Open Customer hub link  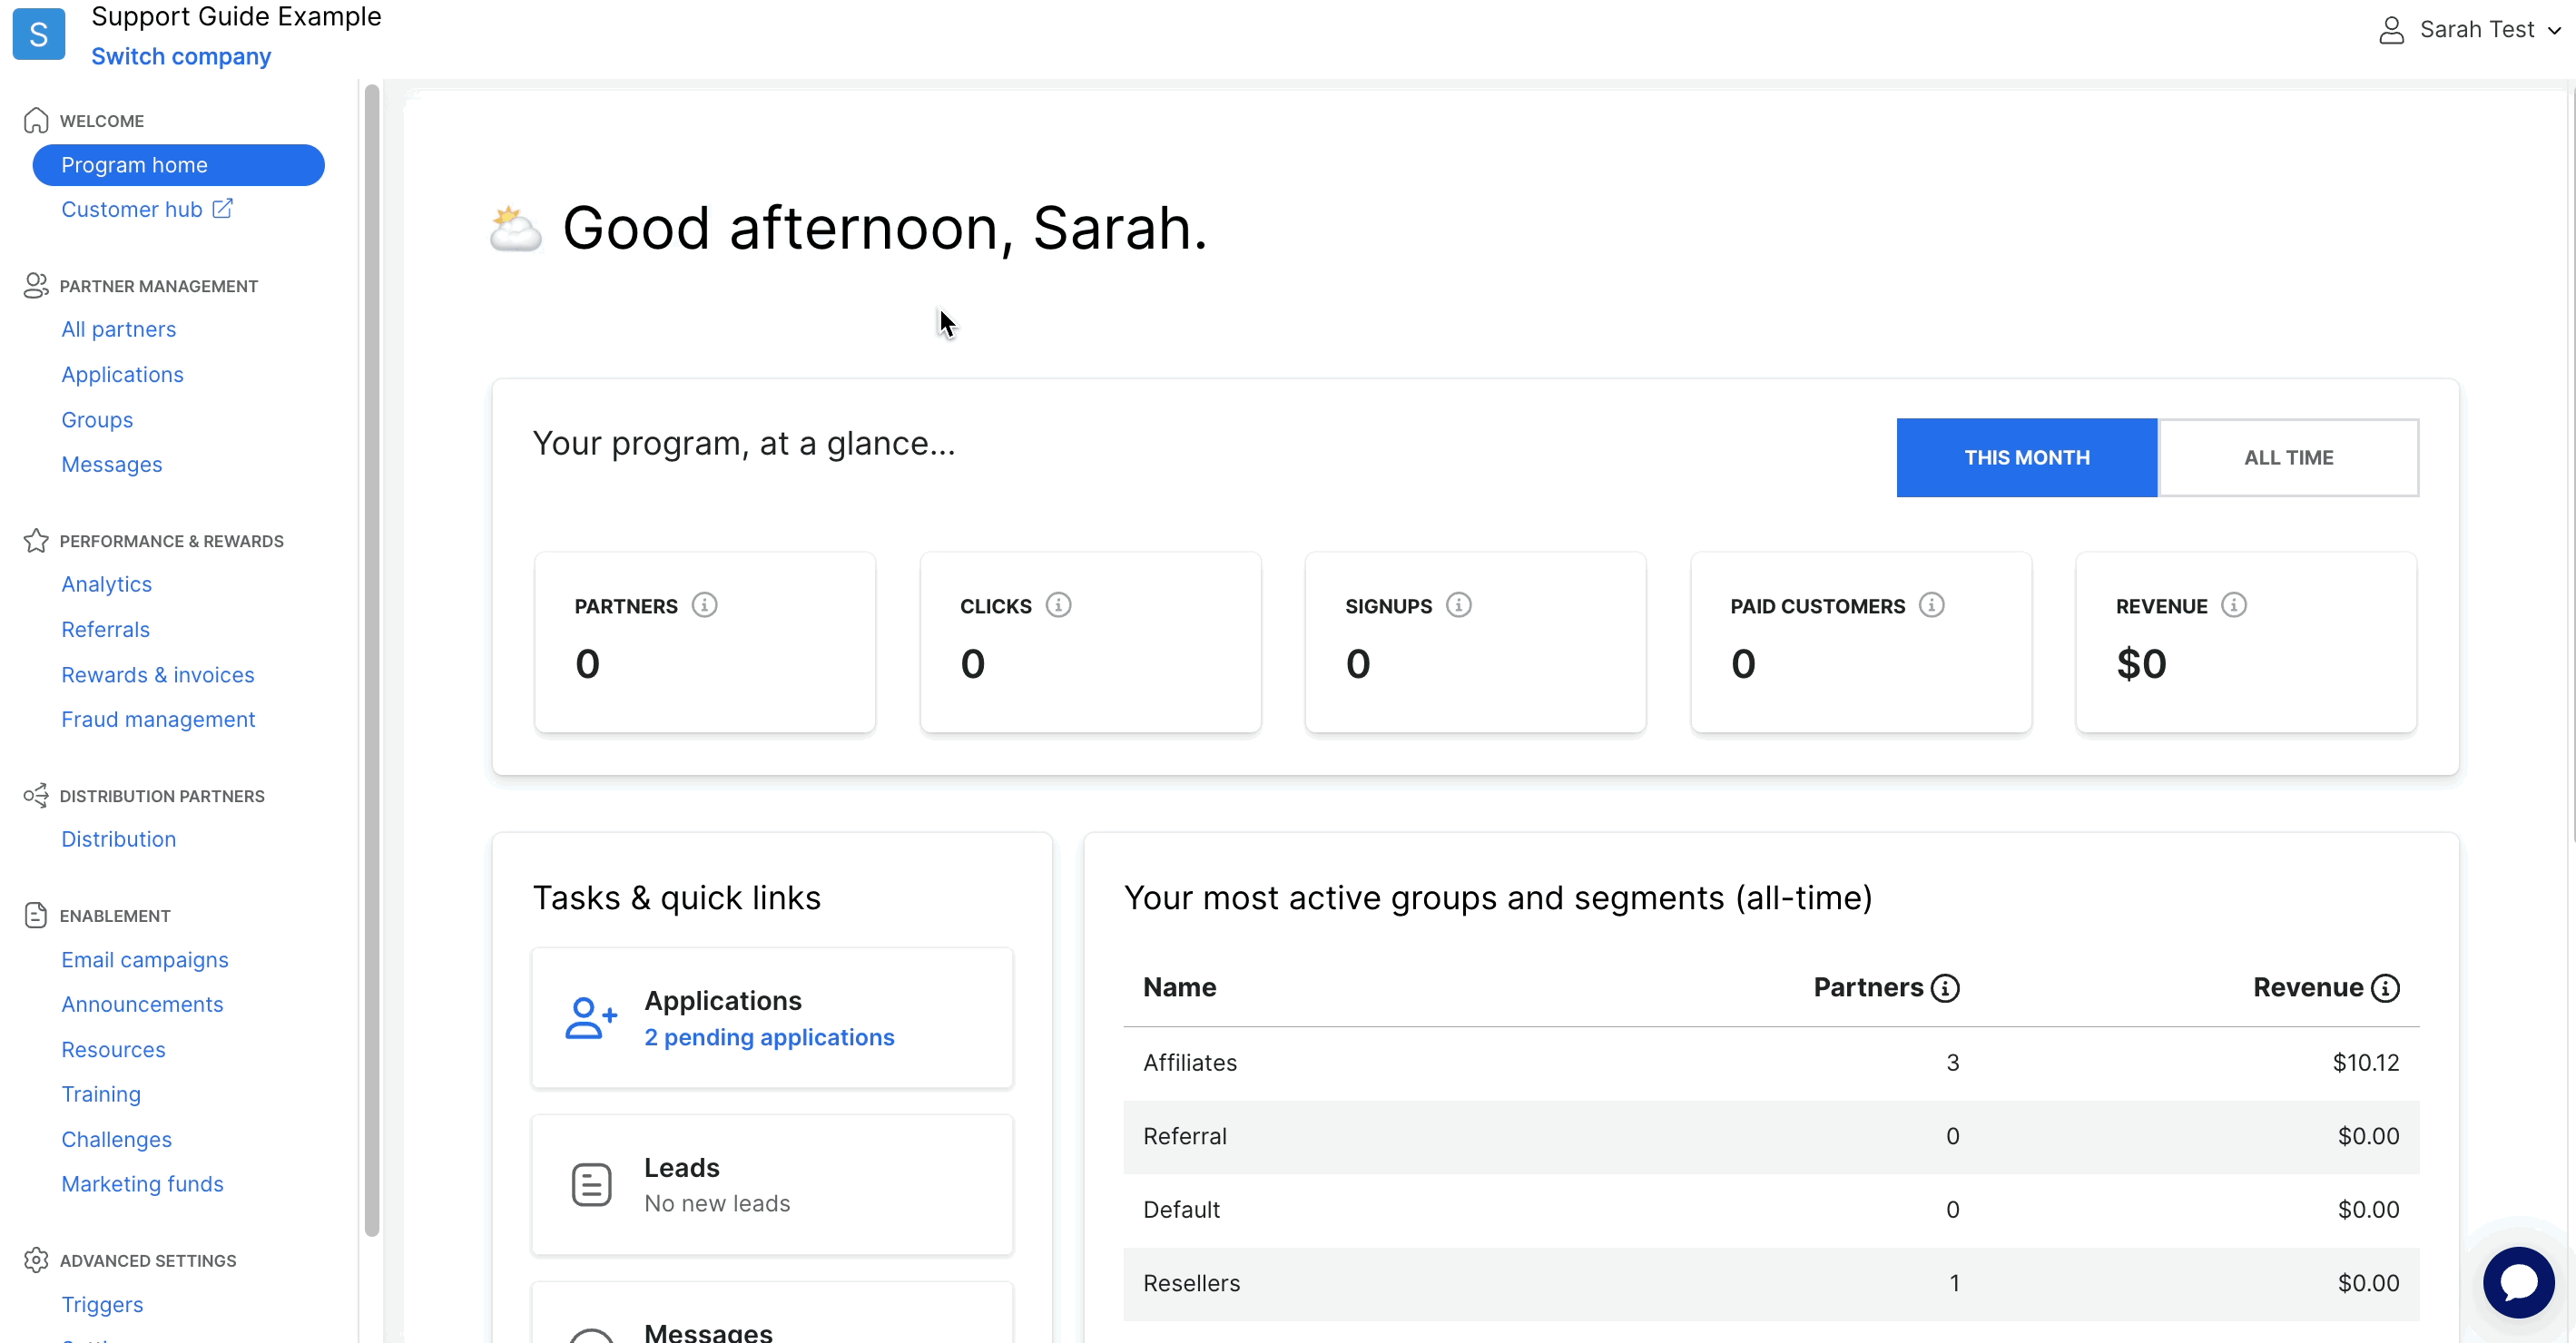point(146,209)
